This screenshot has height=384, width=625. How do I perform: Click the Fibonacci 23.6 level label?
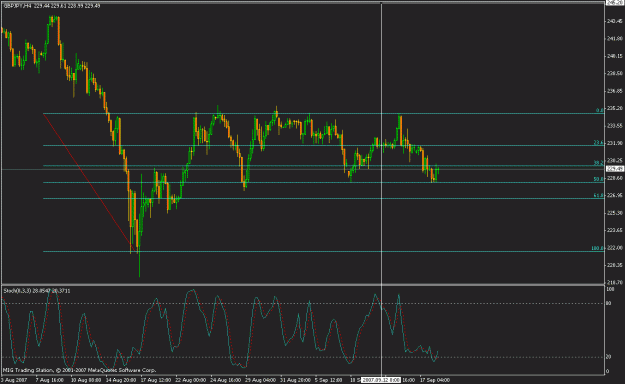[x=598, y=142]
